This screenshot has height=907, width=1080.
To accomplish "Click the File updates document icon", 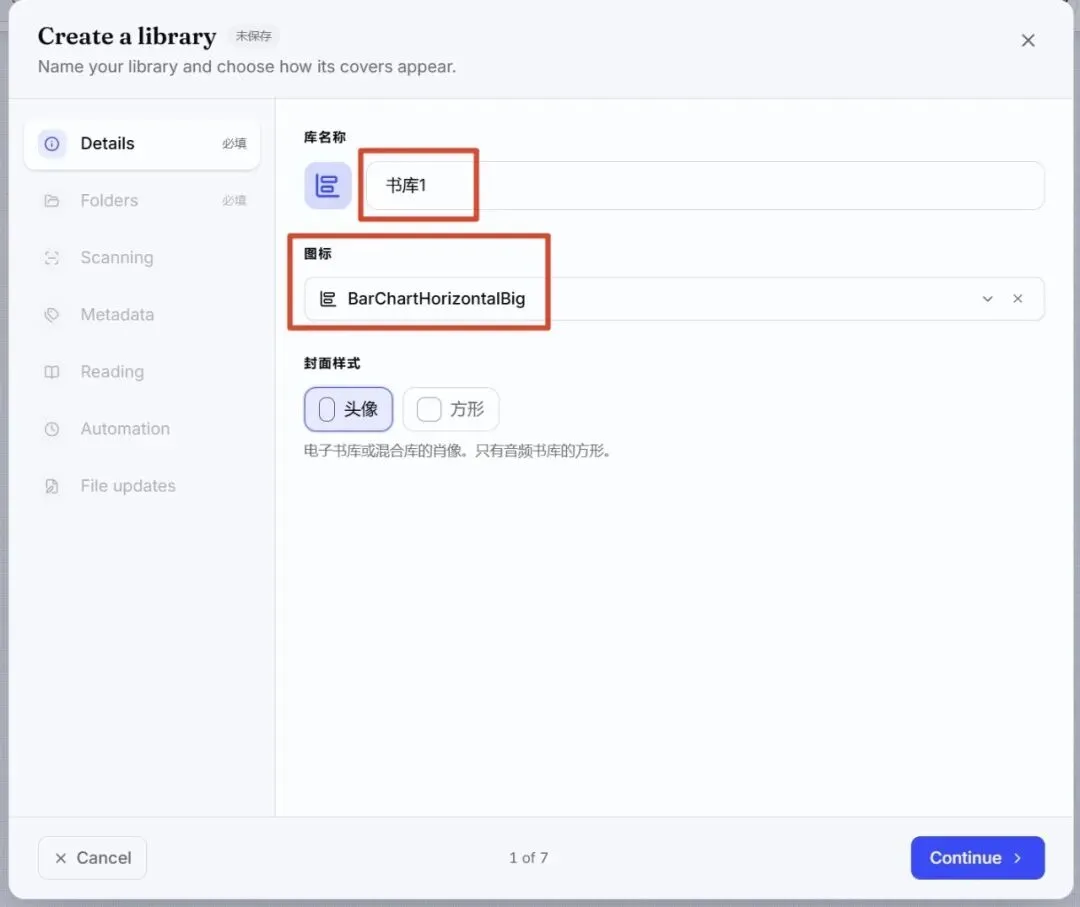I will pyautogui.click(x=52, y=486).
